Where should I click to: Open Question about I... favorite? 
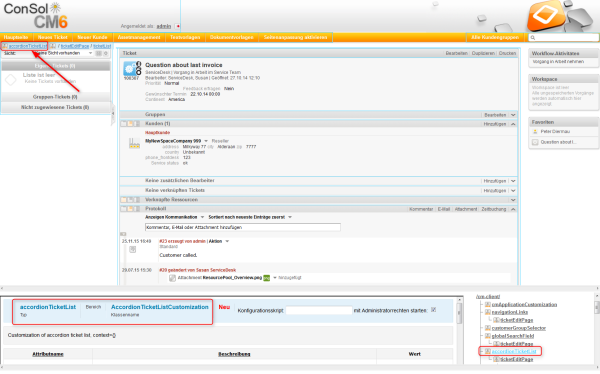coord(558,142)
